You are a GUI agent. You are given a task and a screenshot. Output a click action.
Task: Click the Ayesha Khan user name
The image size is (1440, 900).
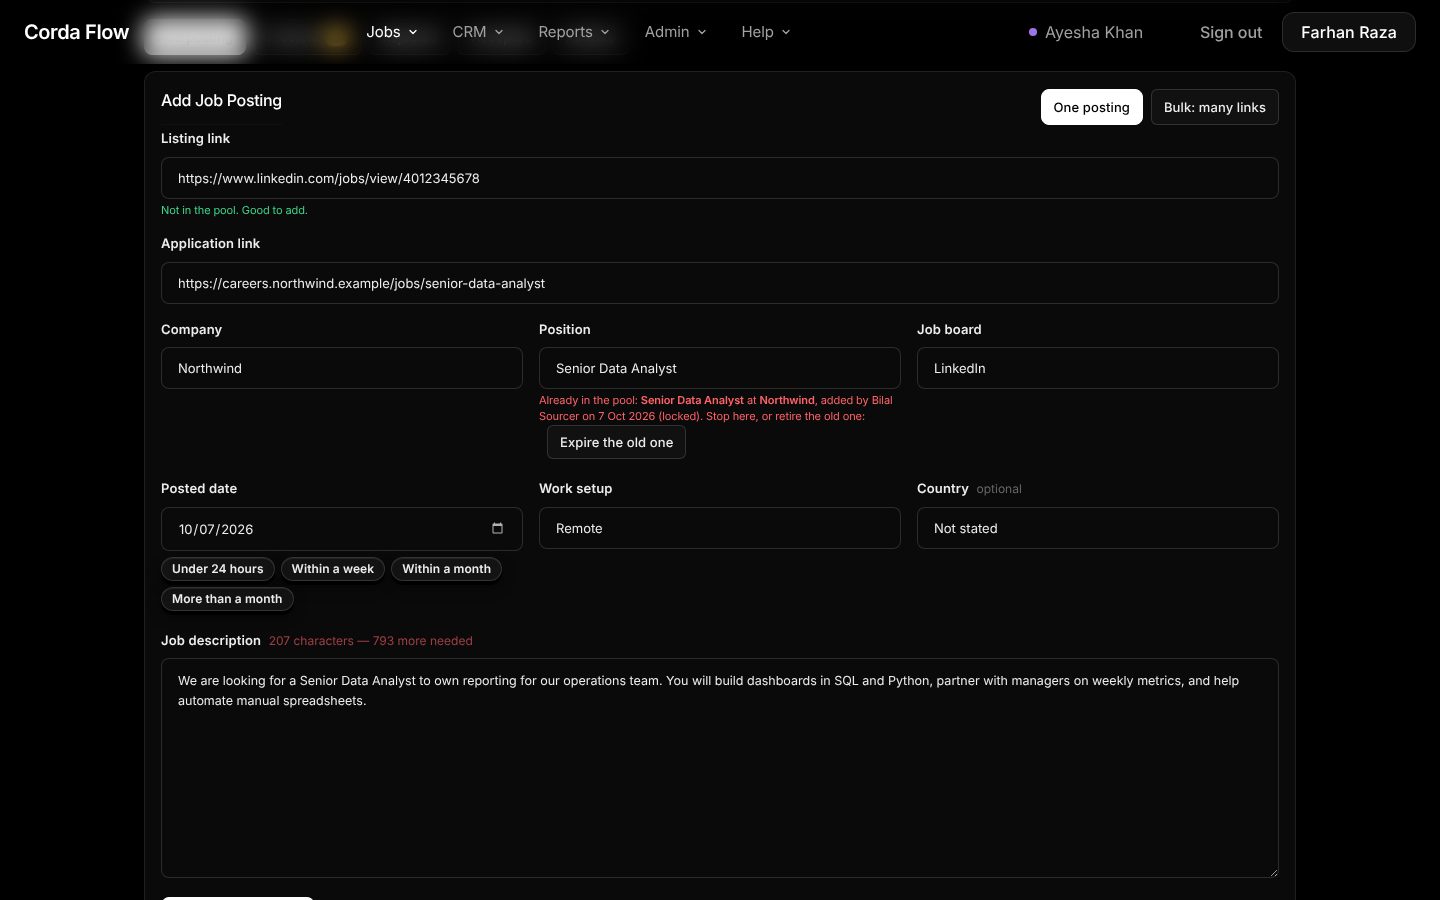(1094, 32)
